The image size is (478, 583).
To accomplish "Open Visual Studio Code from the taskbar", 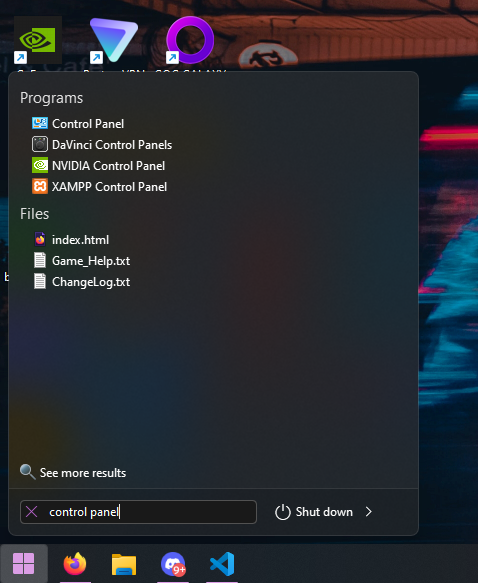I will coord(222,564).
